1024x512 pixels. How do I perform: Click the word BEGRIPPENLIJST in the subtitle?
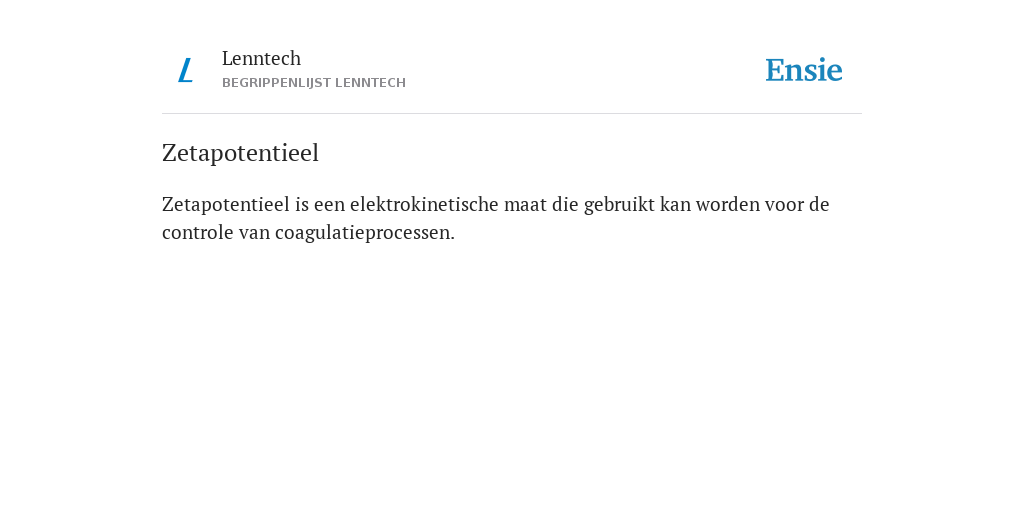click(277, 83)
